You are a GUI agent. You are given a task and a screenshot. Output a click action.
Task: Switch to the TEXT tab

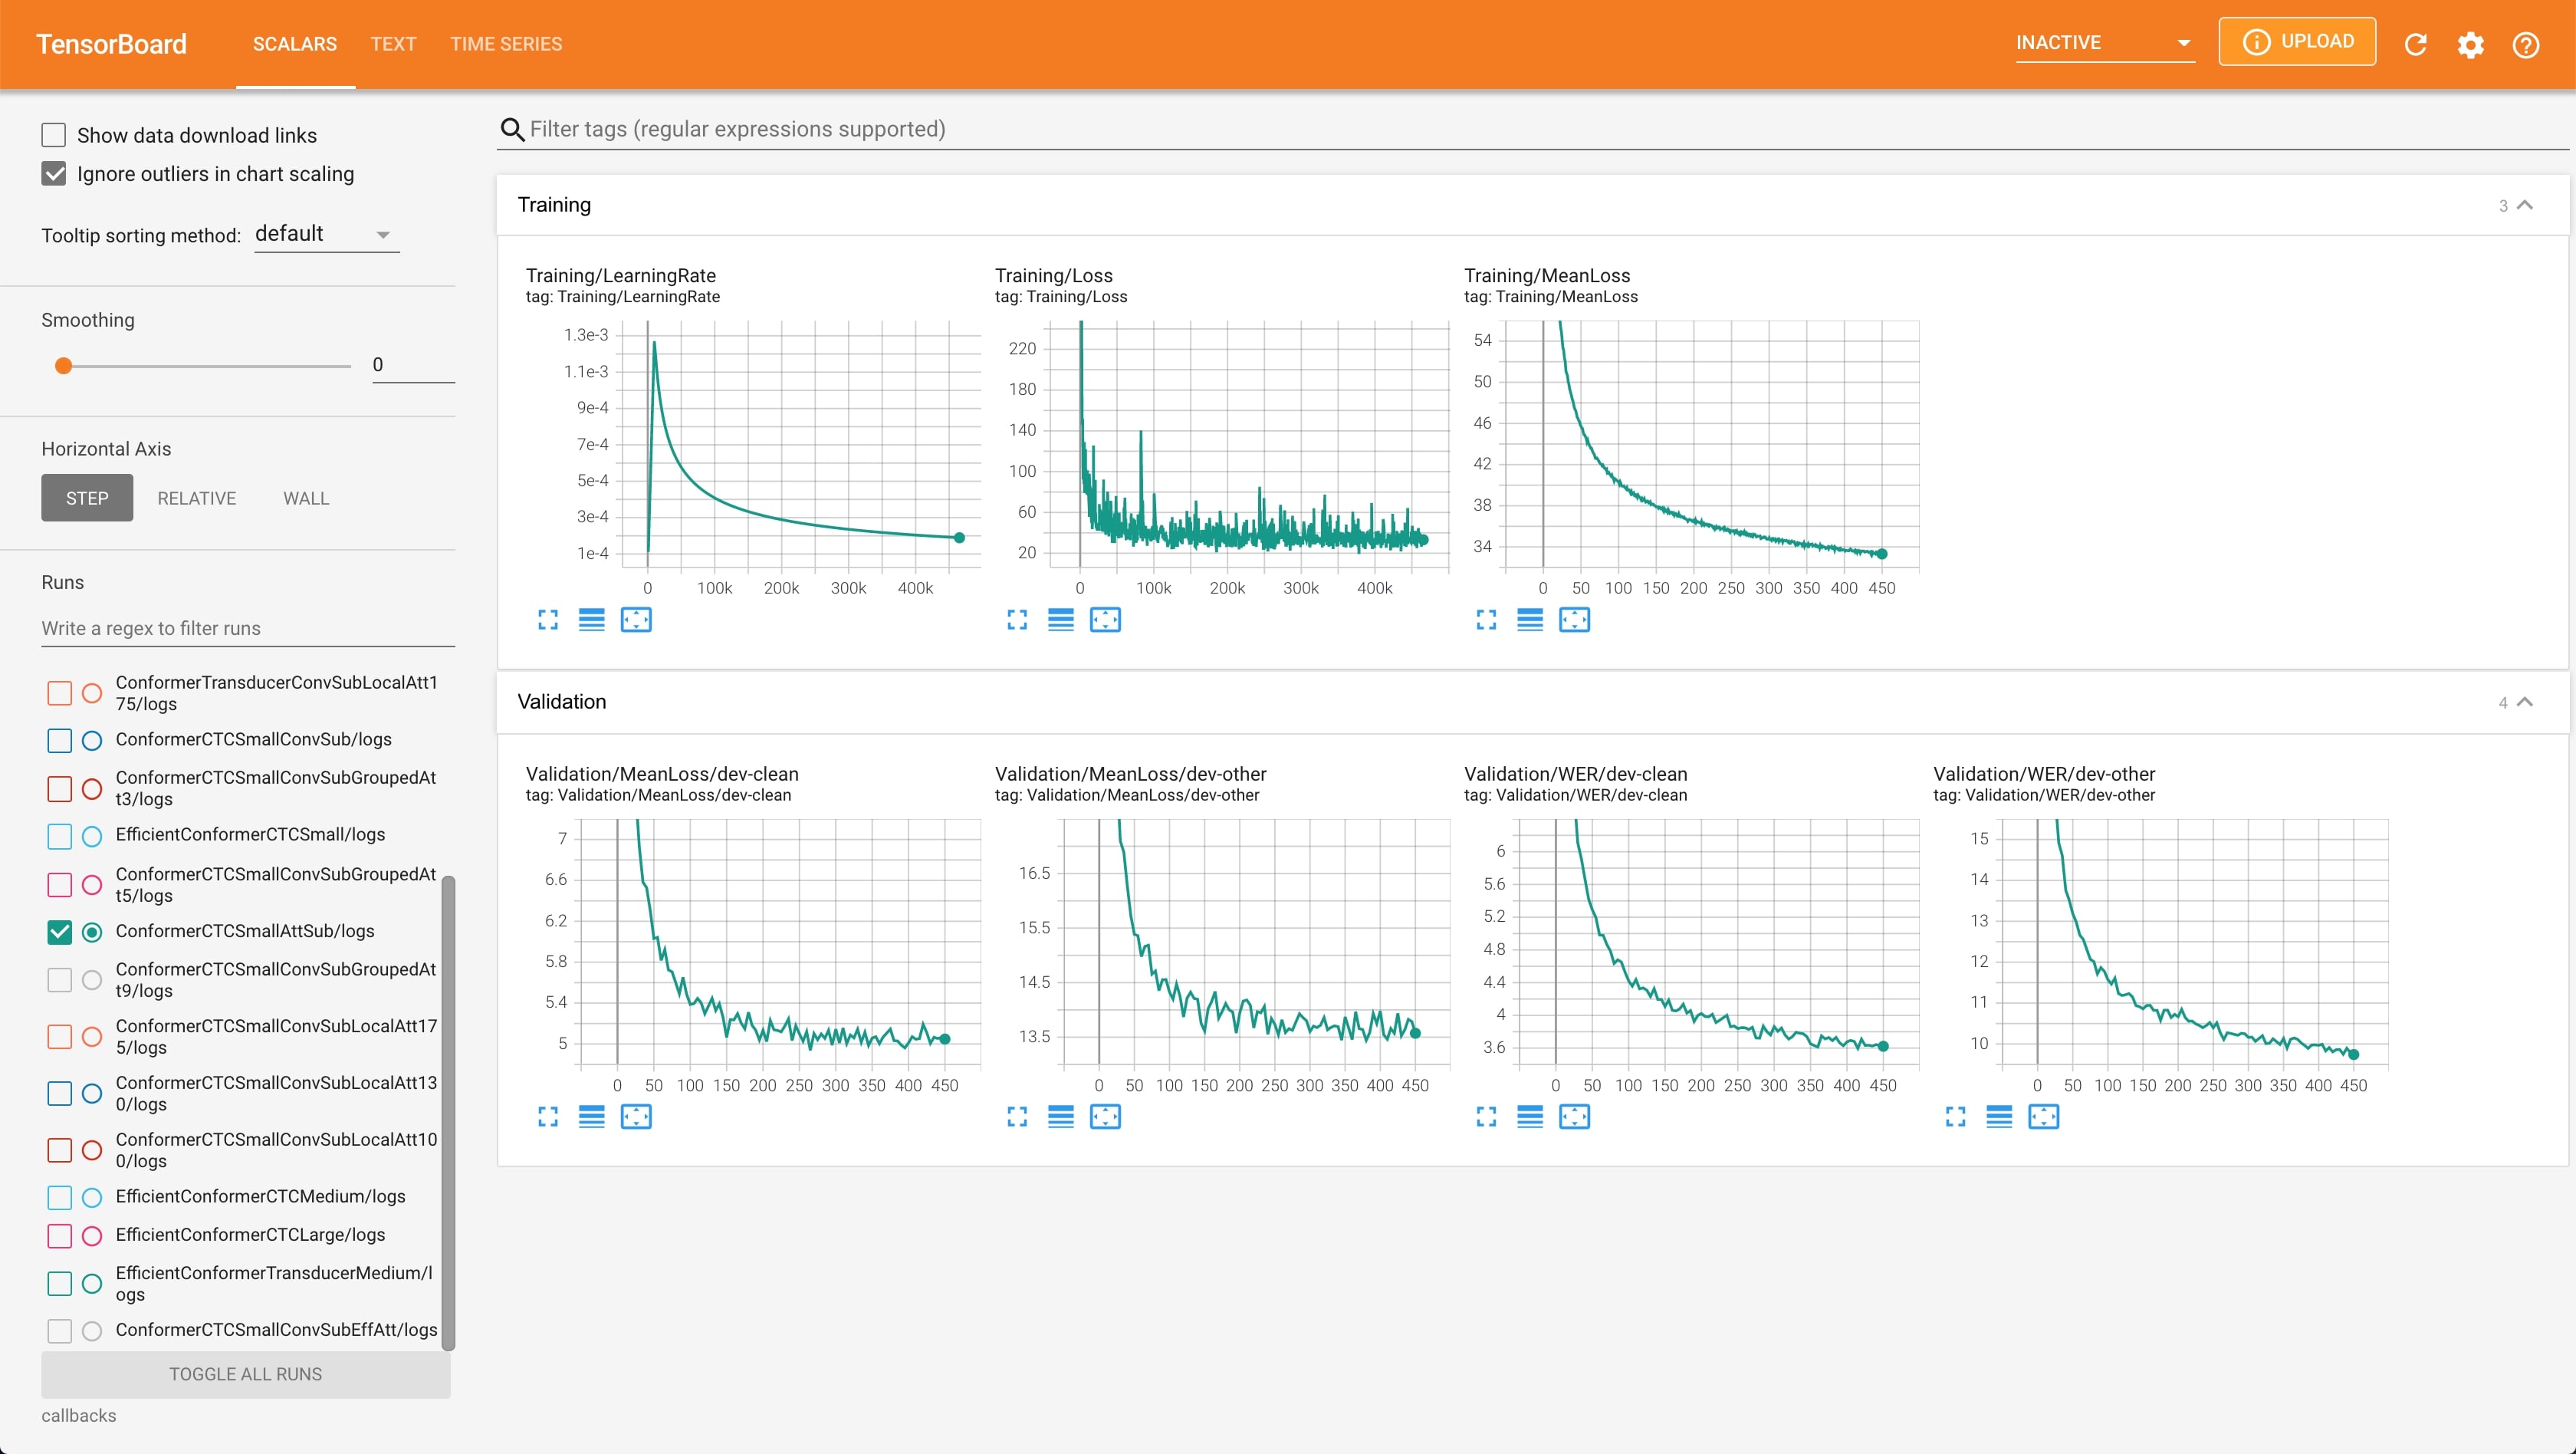pyautogui.click(x=393, y=44)
